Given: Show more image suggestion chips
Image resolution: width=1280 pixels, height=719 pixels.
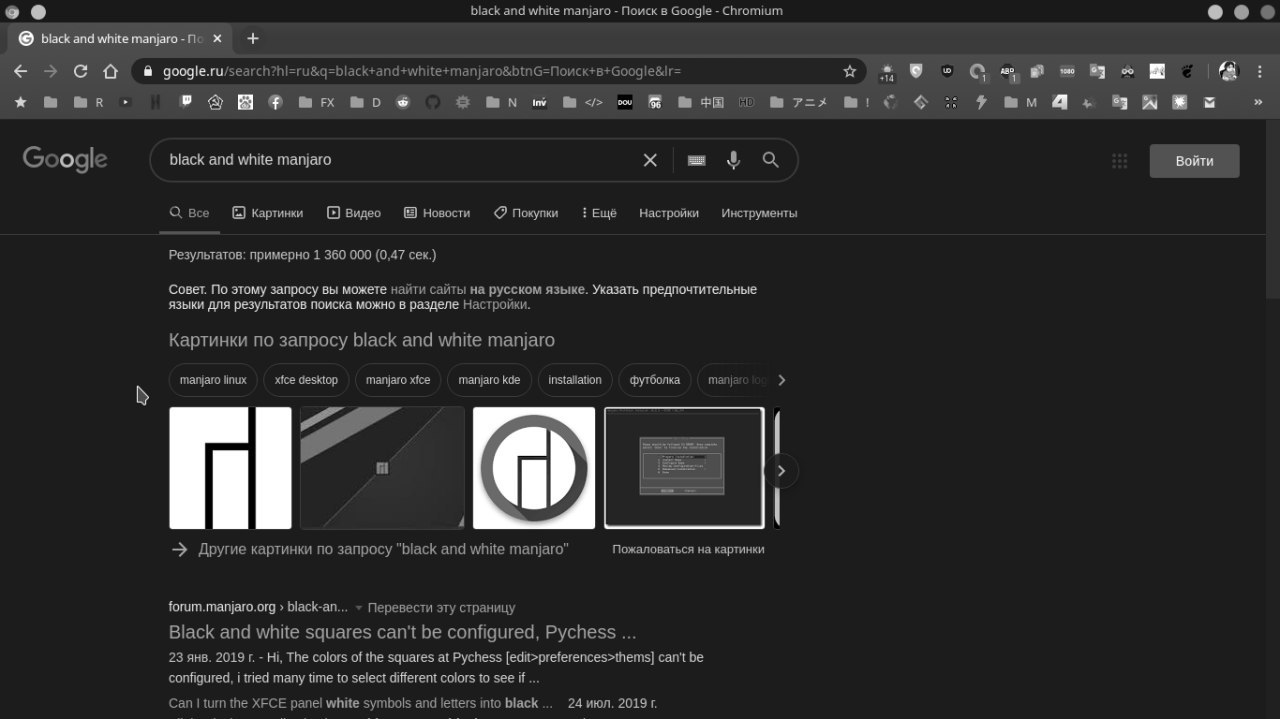Looking at the screenshot, I should click(782, 380).
